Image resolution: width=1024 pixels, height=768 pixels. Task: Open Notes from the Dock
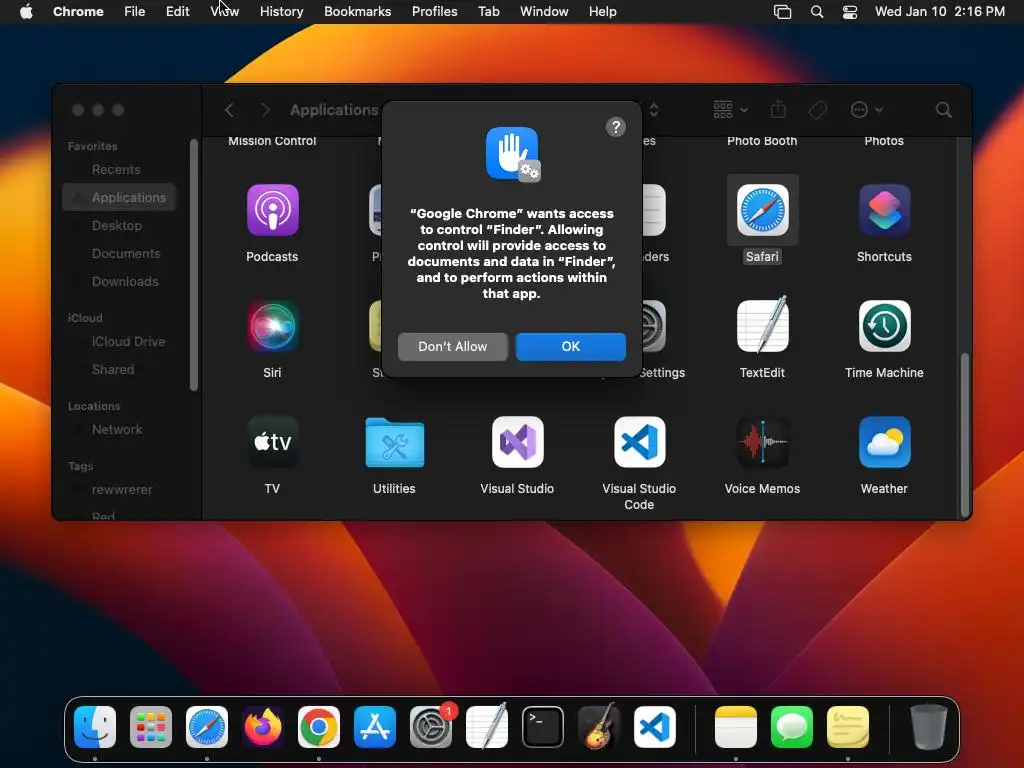coord(736,727)
